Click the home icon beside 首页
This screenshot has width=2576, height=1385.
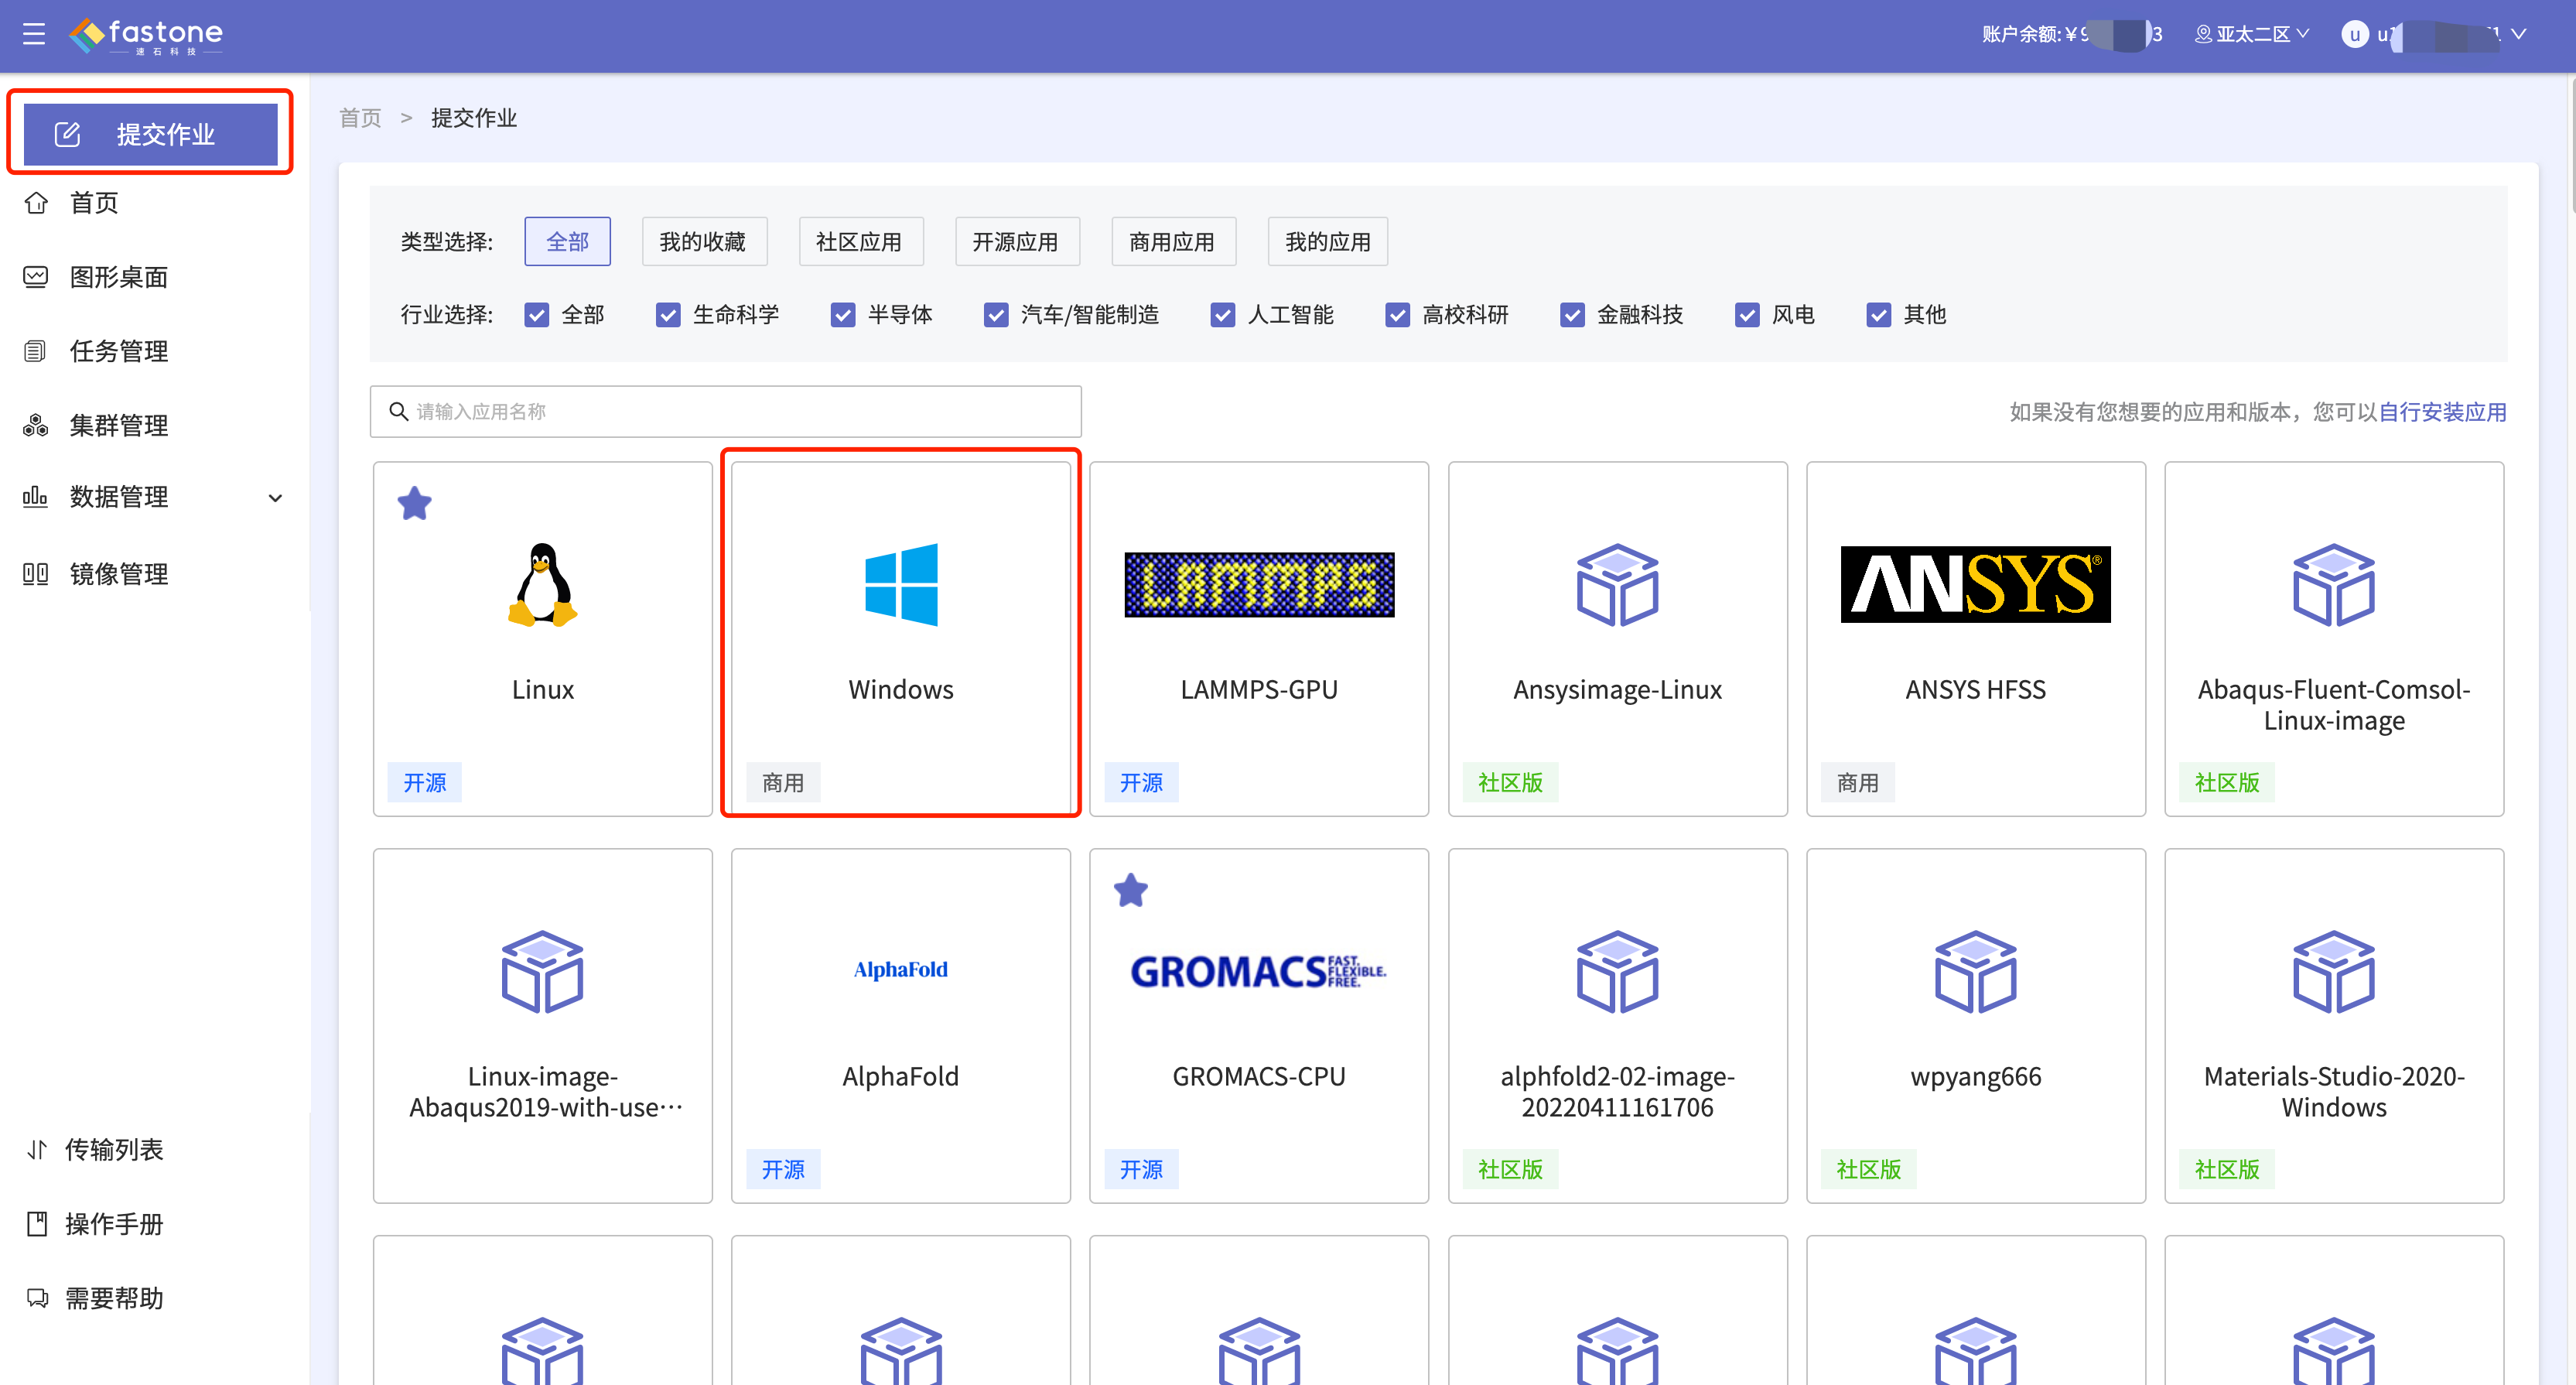click(x=36, y=203)
